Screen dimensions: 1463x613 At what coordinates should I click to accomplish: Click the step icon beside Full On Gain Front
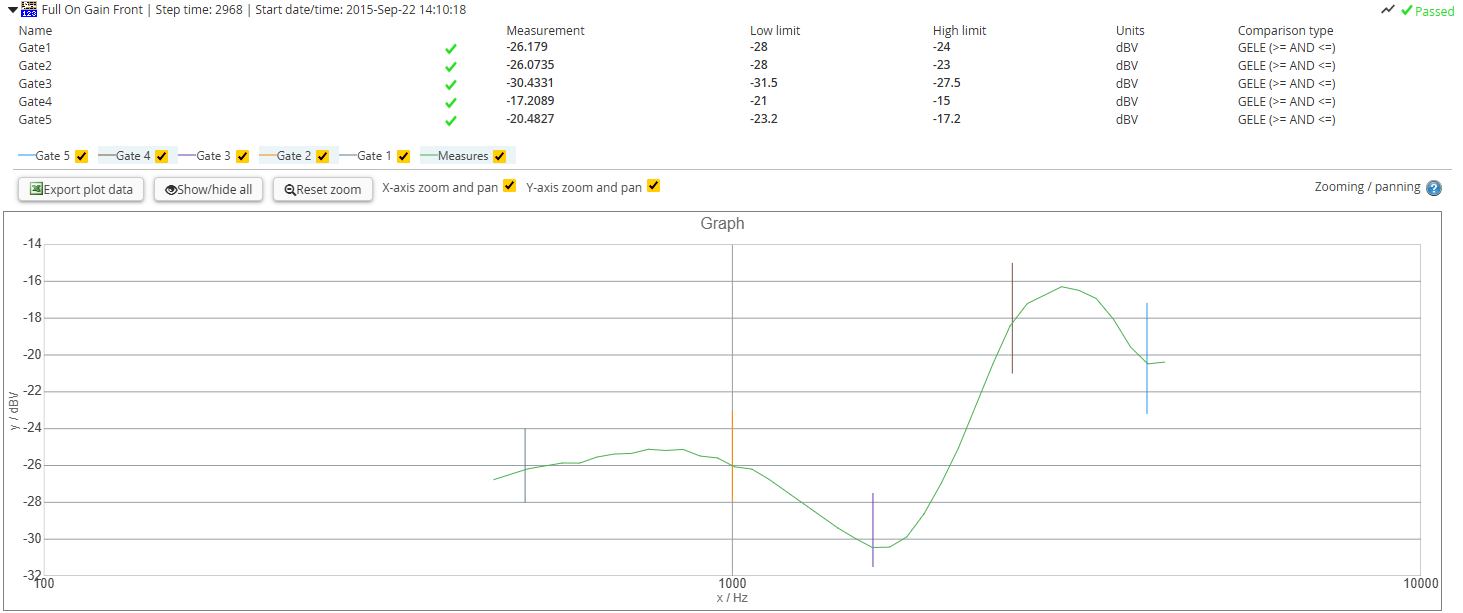click(29, 9)
